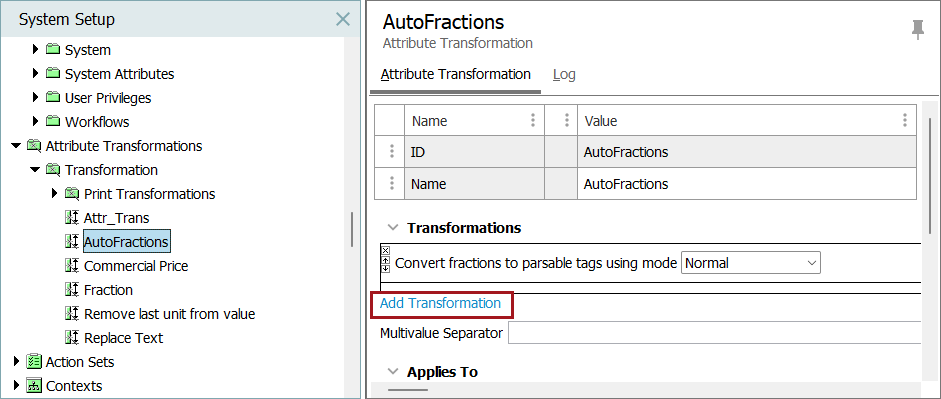Screen dimensions: 941x399
Task: Click the Commercial Price transformation icon
Action: [71, 266]
